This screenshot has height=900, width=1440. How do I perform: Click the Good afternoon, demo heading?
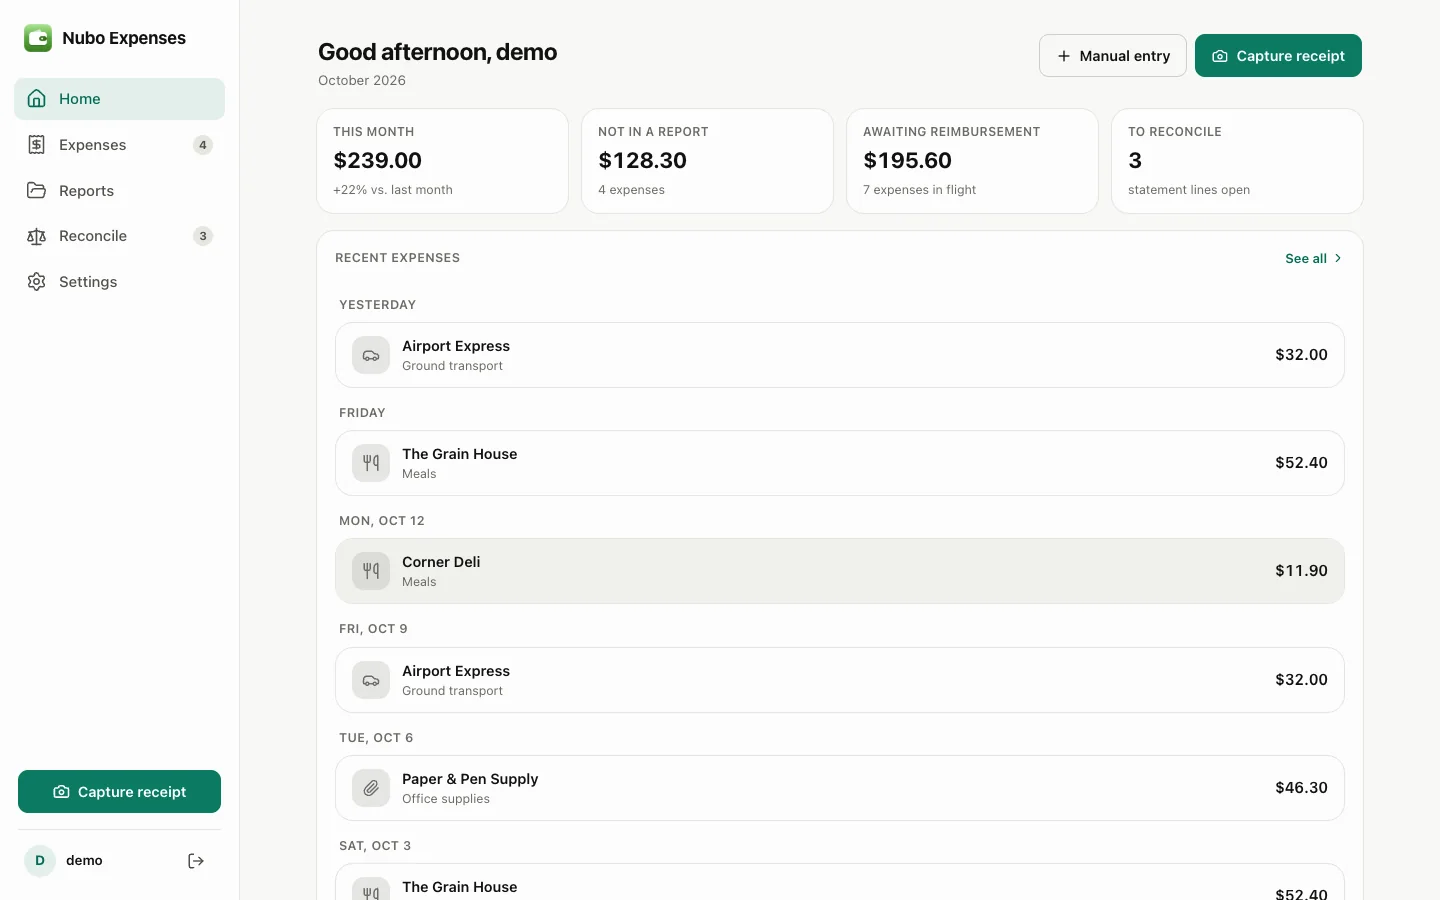pos(437,52)
